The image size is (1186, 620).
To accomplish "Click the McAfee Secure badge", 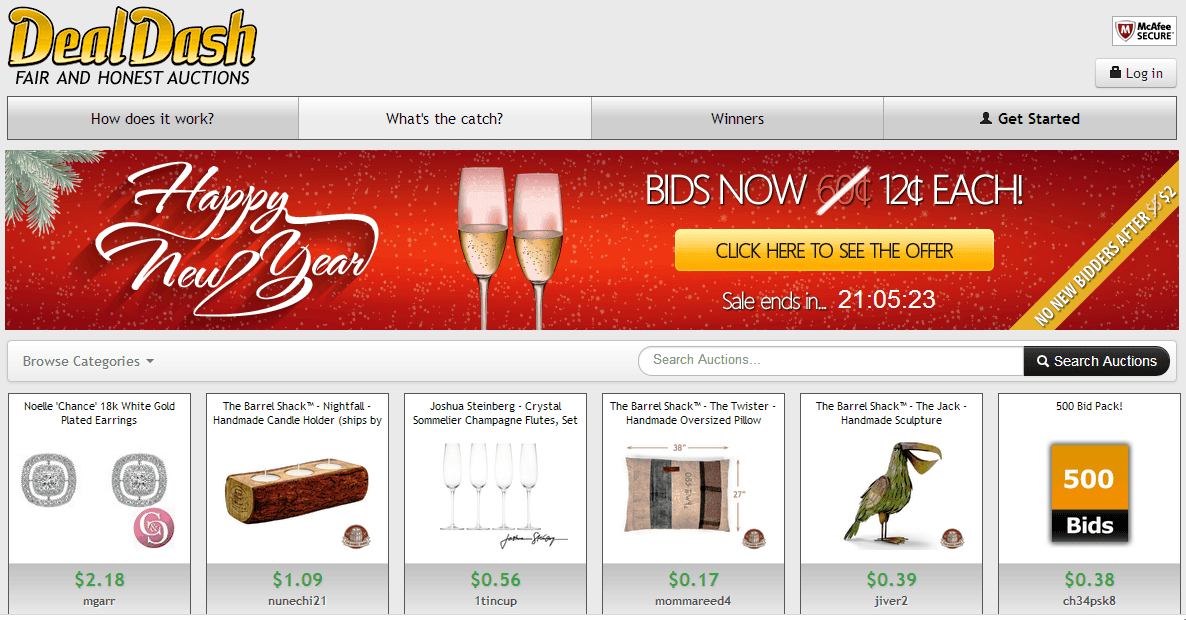I will point(1144,31).
